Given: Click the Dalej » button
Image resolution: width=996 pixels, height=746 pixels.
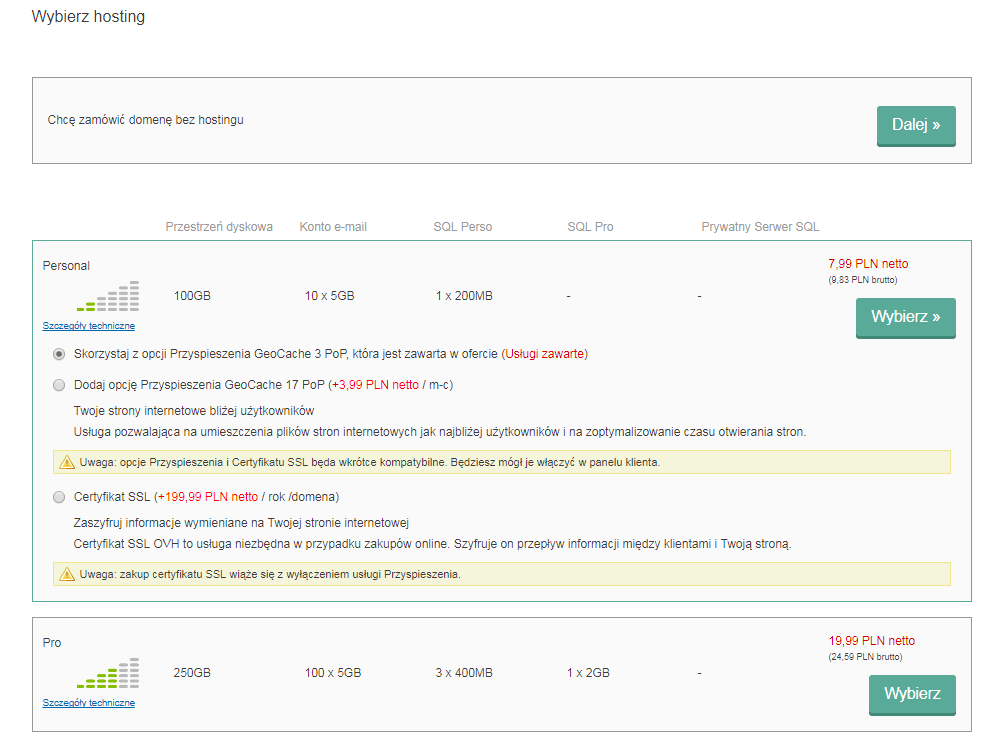Looking at the screenshot, I should [x=915, y=125].
